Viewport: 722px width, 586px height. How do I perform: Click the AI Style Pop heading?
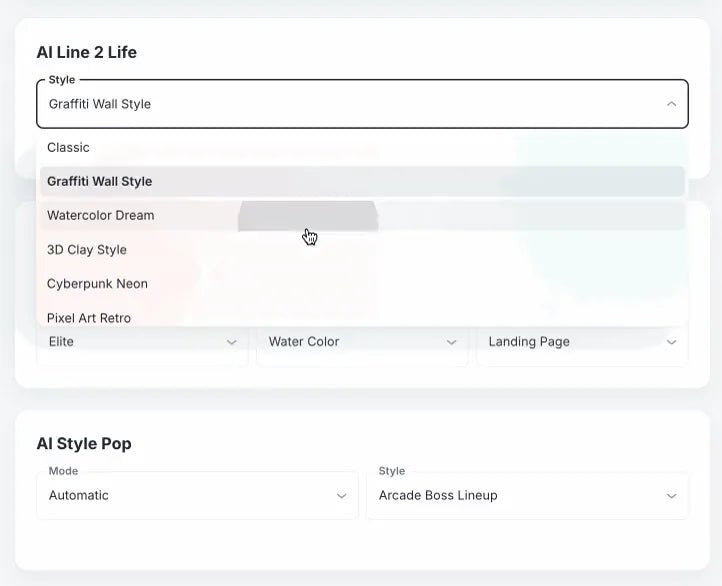84,443
